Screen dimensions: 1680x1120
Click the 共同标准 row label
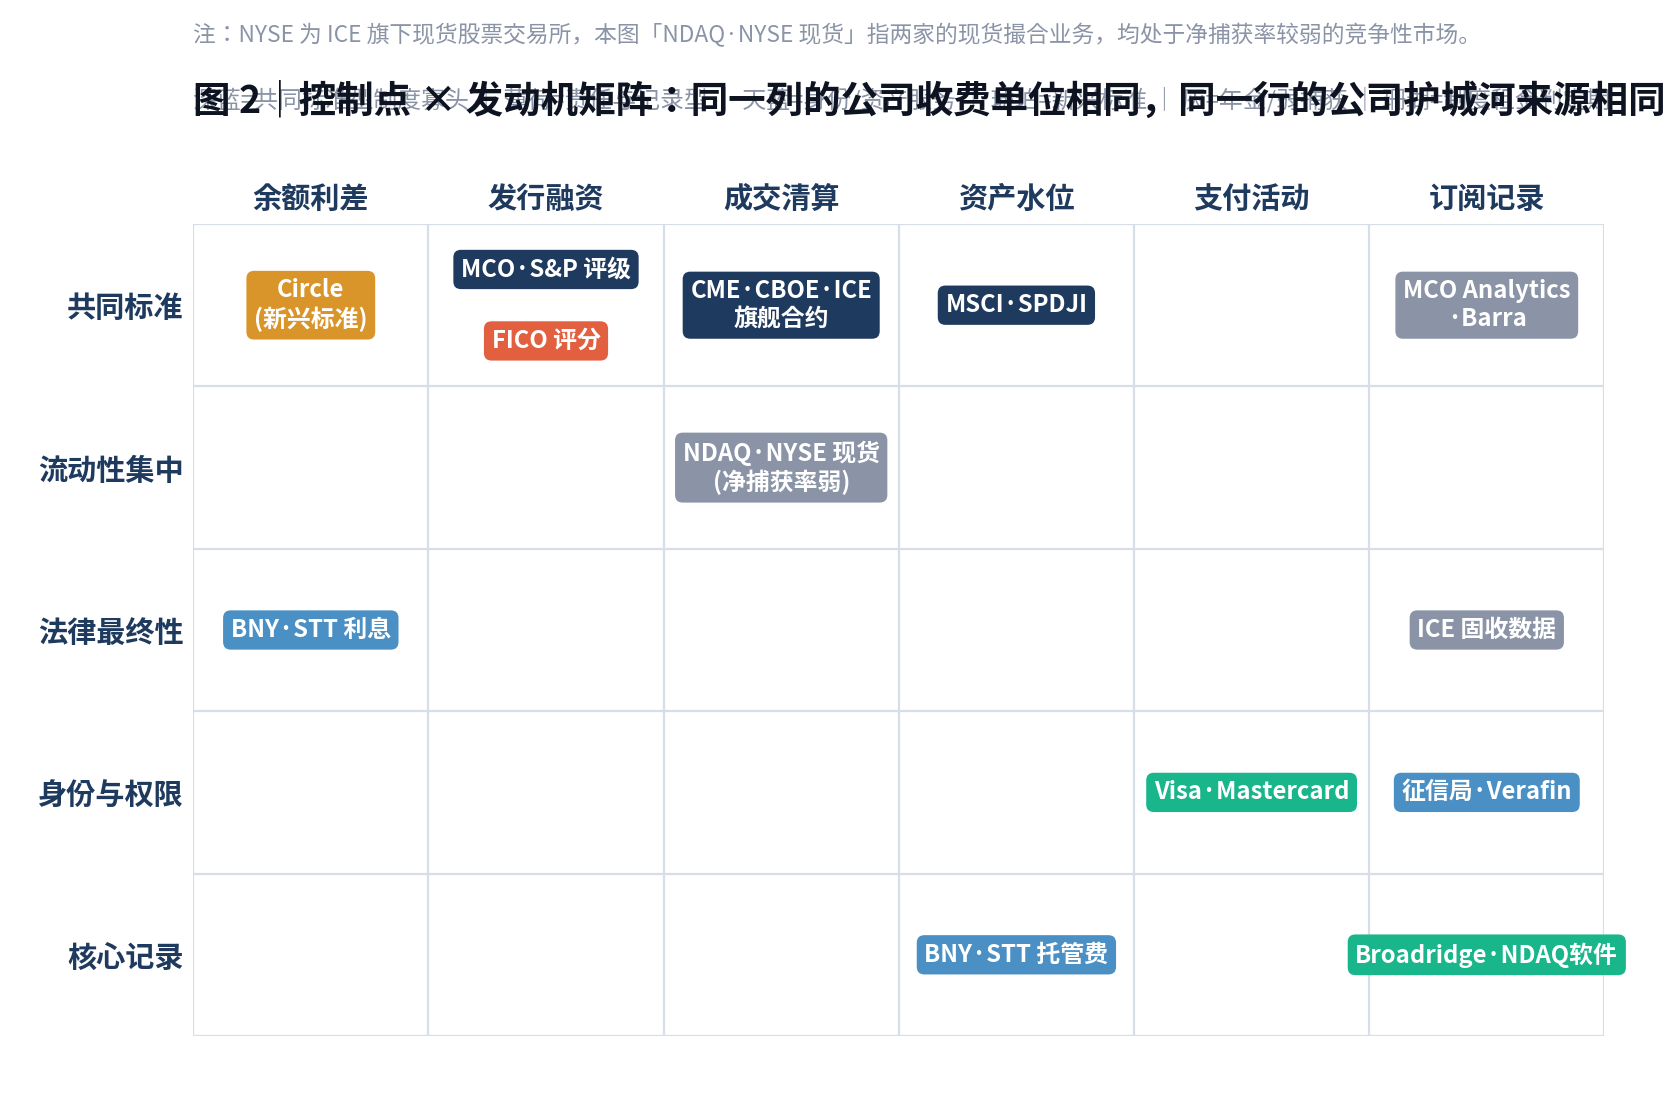click(x=125, y=307)
